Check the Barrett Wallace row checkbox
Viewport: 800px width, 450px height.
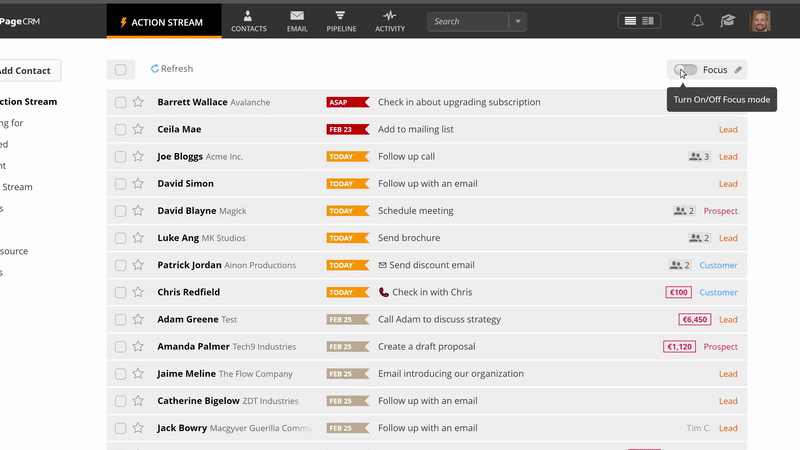point(120,102)
